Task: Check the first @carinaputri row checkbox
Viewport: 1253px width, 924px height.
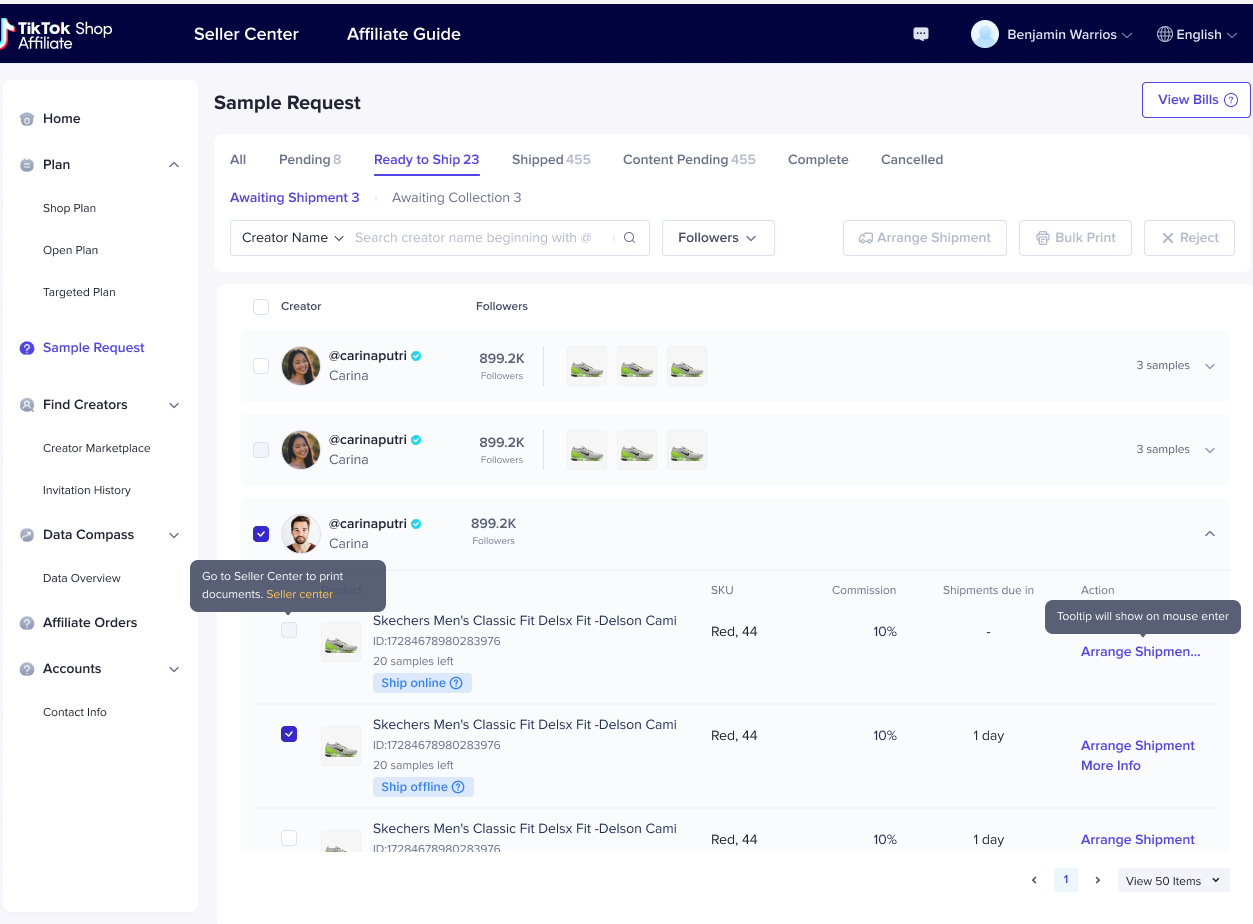Action: coord(261,366)
